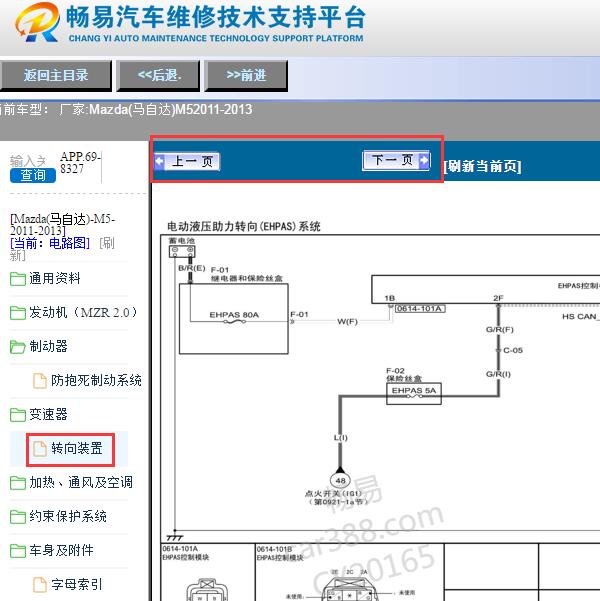
Task: Click the battery 蓄电池 symbol
Action: 182,251
